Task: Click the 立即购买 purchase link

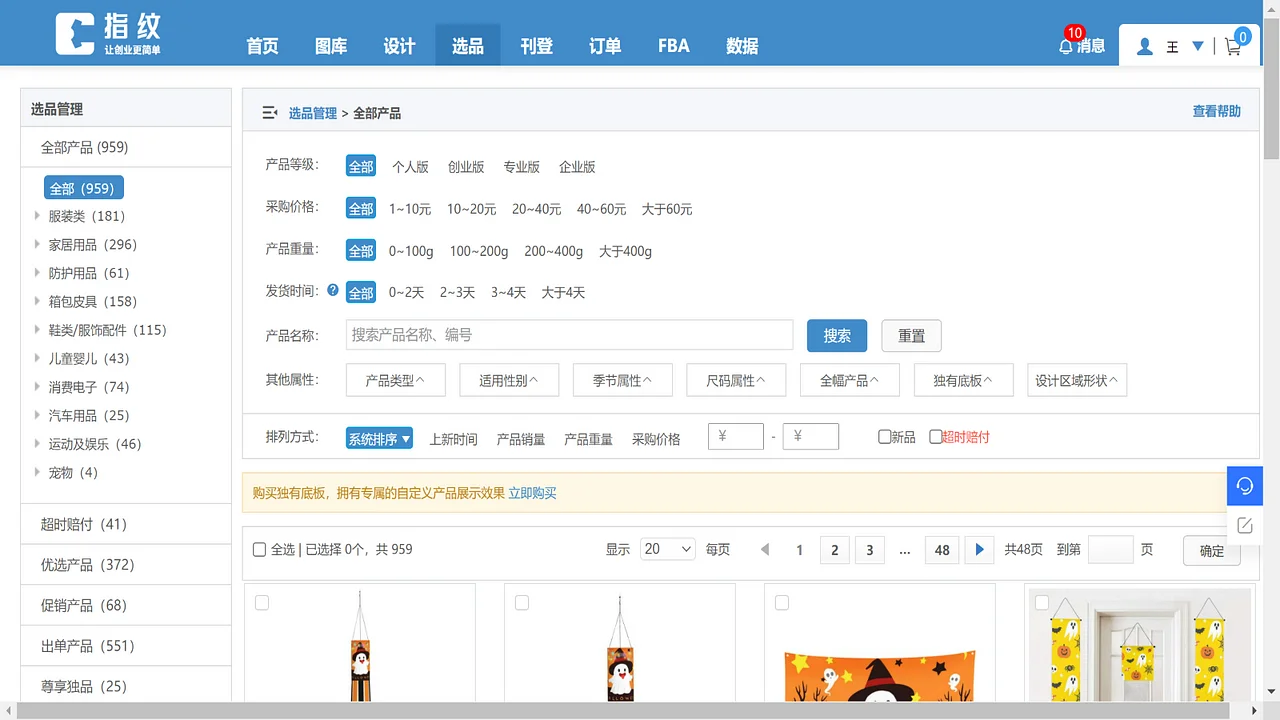Action: (532, 493)
